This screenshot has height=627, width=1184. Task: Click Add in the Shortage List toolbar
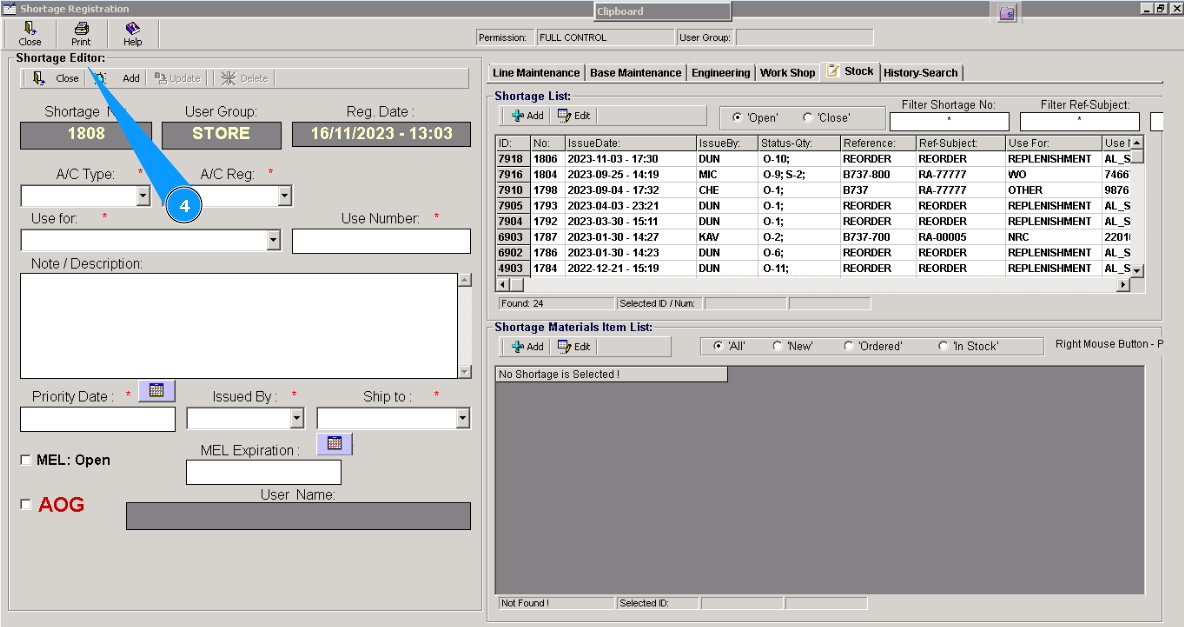click(527, 116)
